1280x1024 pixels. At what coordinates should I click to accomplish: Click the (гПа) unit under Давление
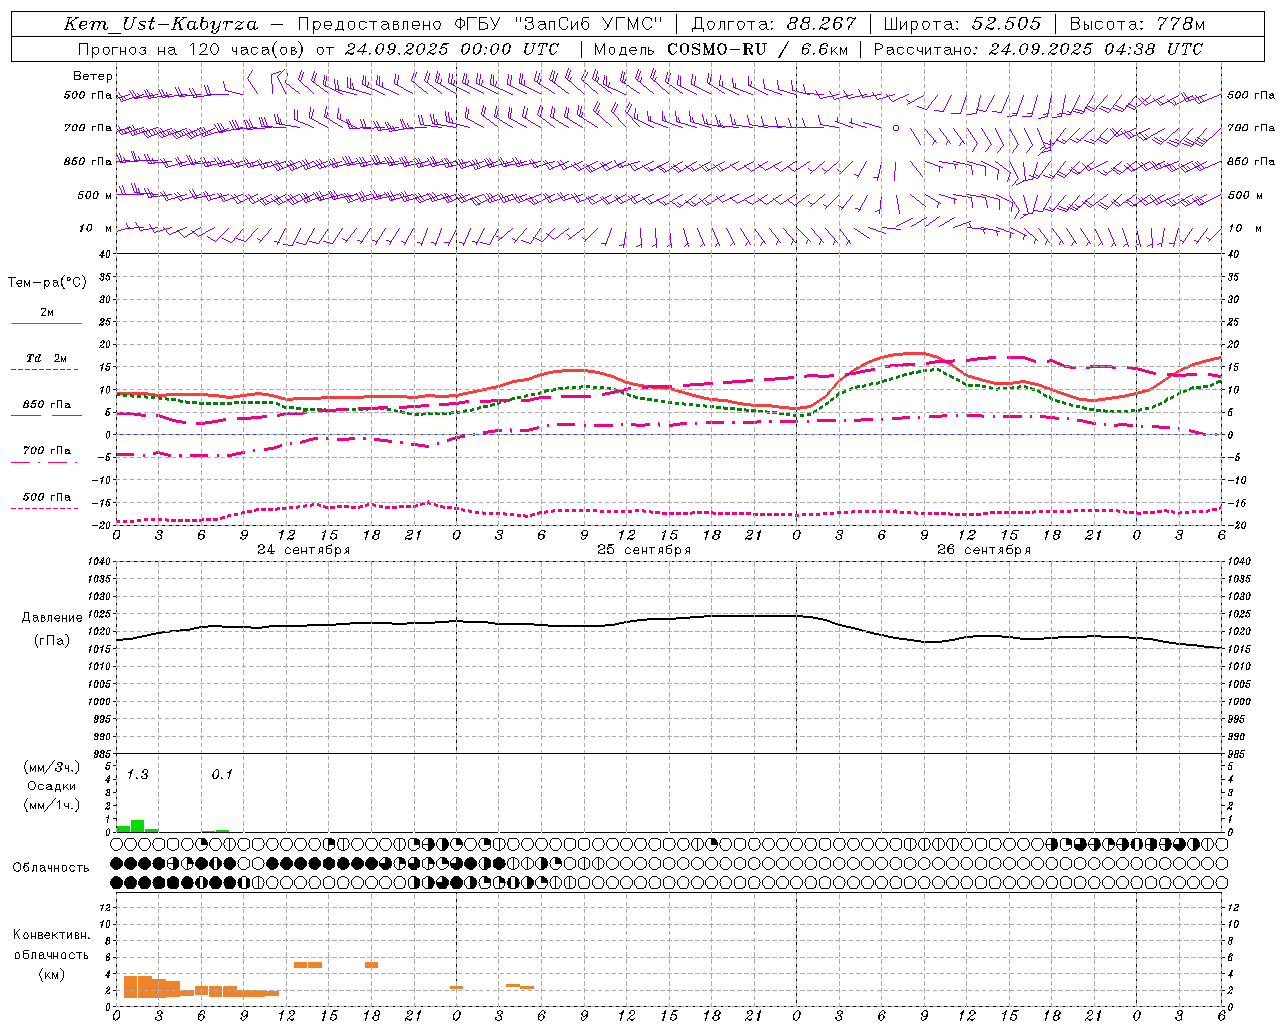[52, 641]
